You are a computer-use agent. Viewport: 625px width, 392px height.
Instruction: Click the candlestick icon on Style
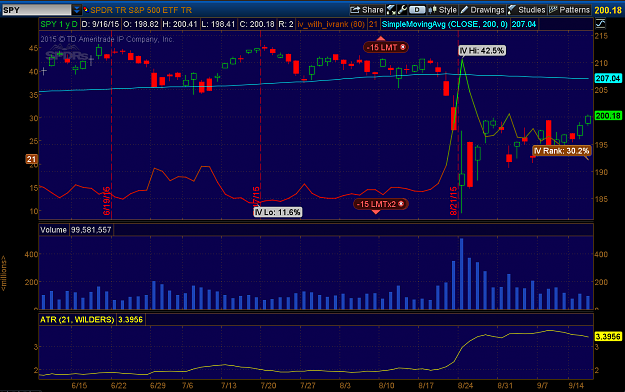[x=432, y=10]
